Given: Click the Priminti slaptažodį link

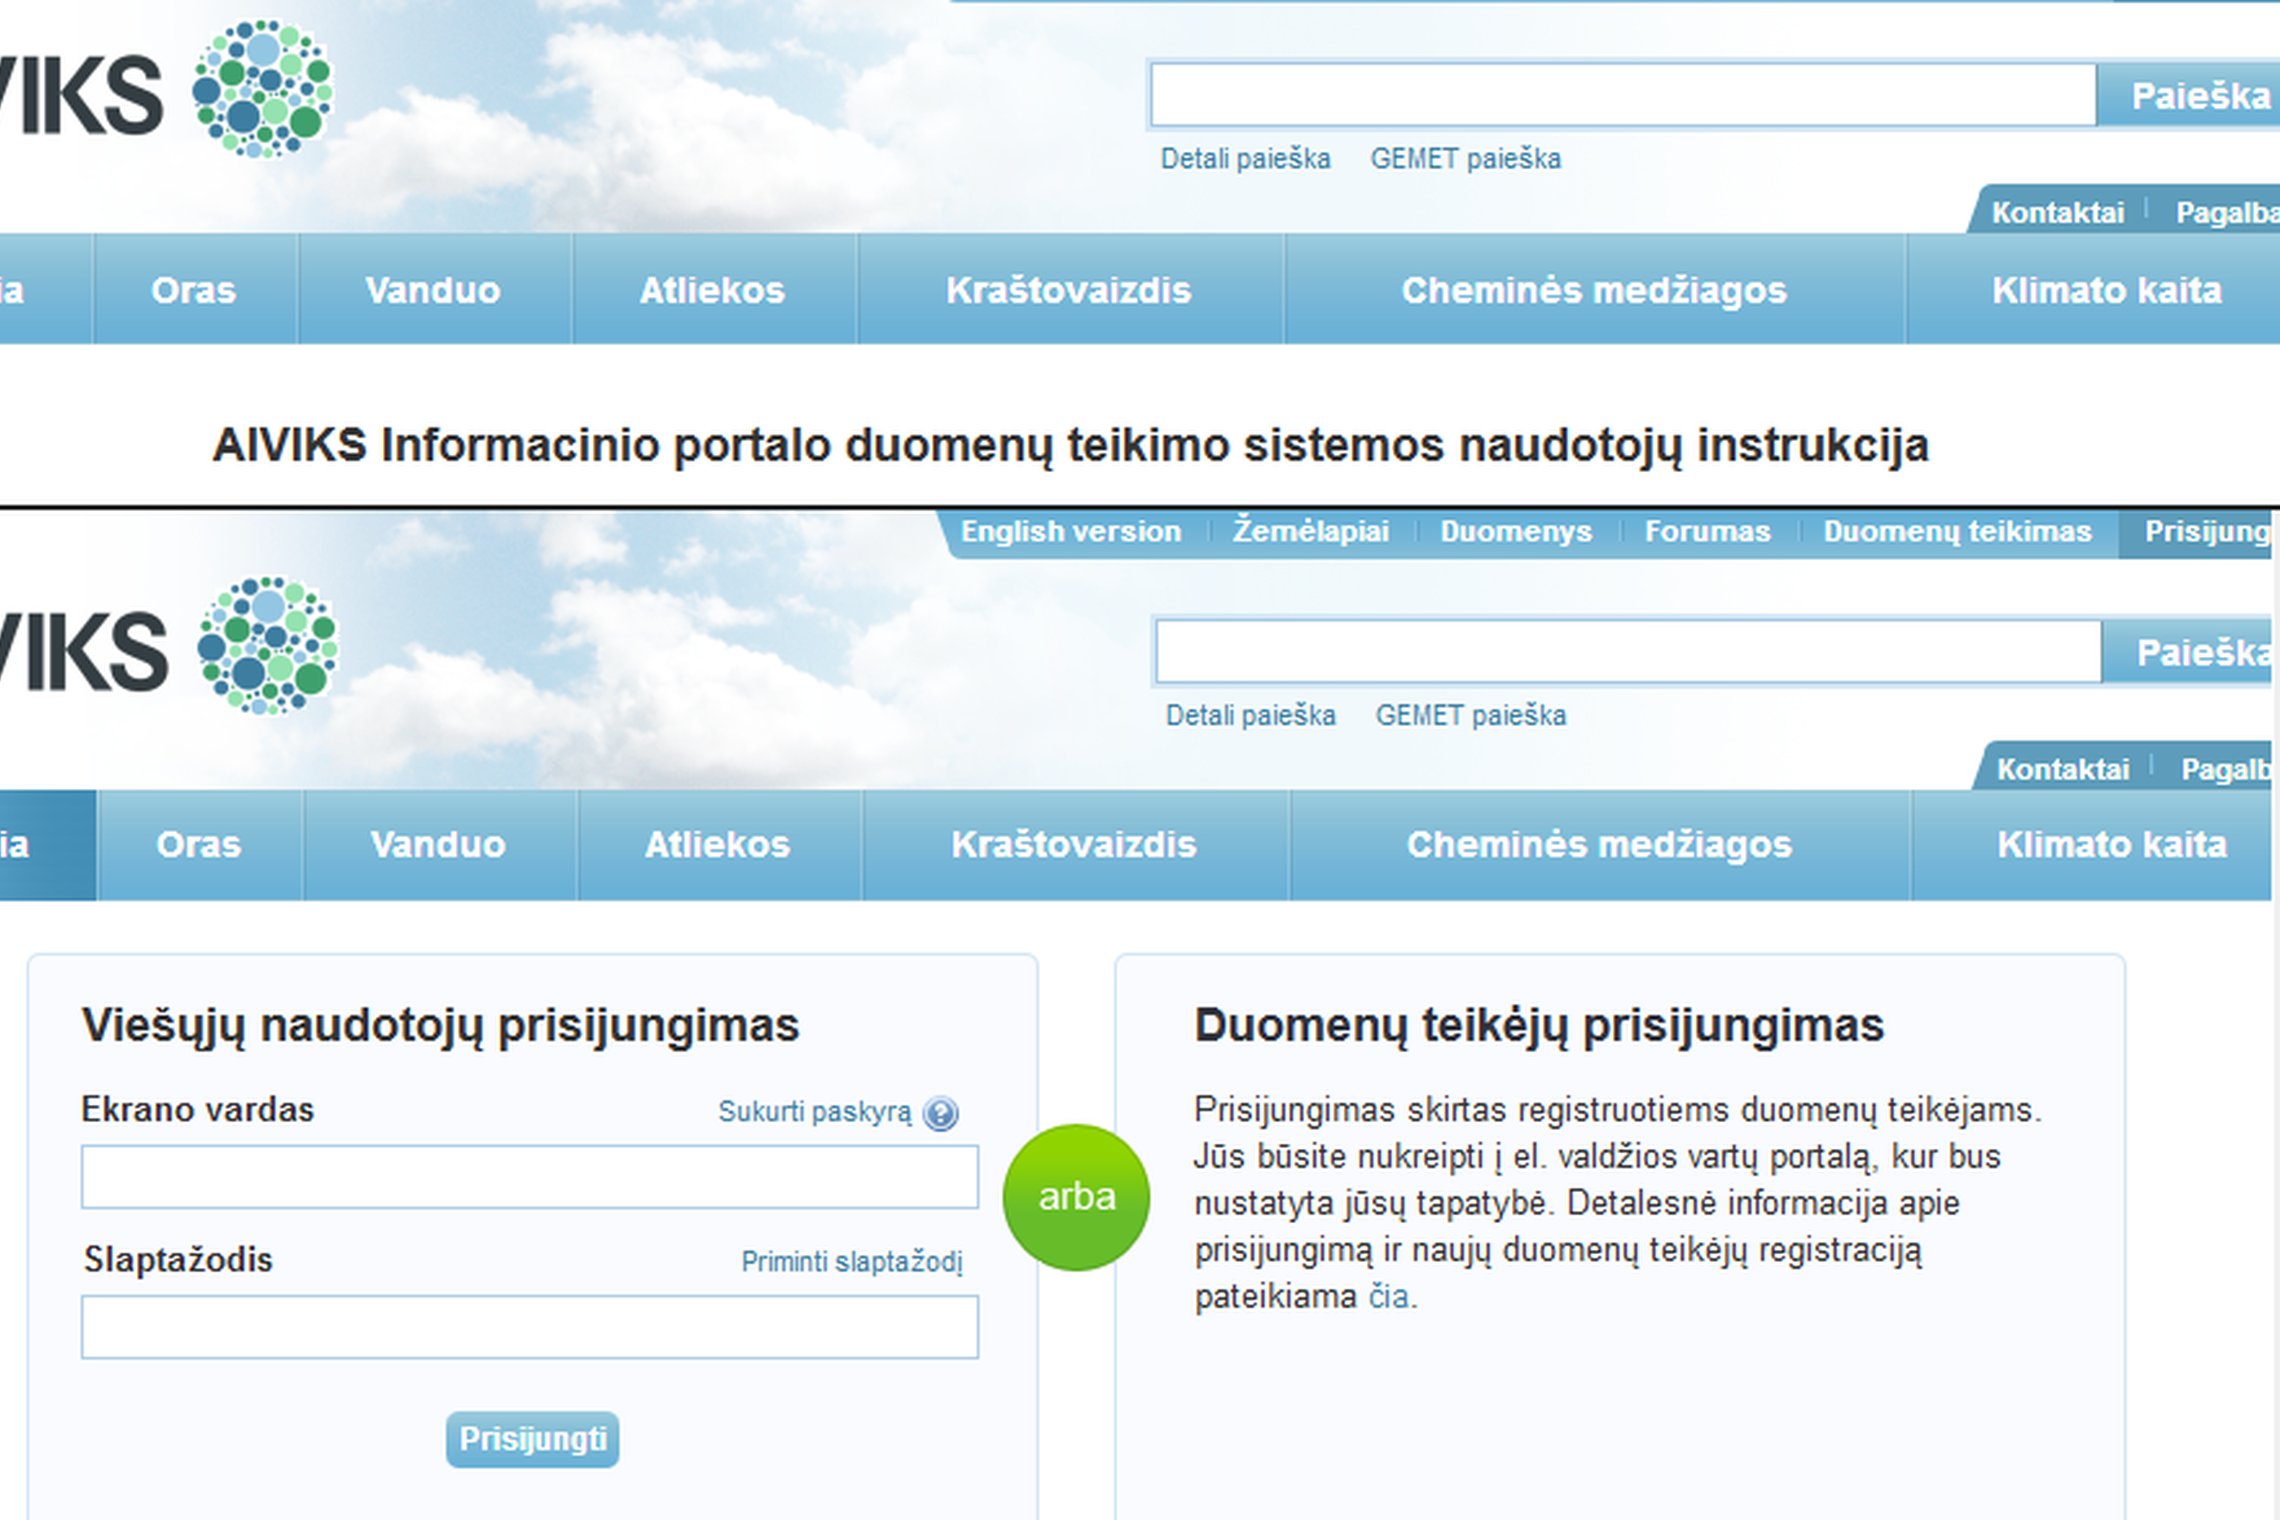Looking at the screenshot, I should point(852,1262).
